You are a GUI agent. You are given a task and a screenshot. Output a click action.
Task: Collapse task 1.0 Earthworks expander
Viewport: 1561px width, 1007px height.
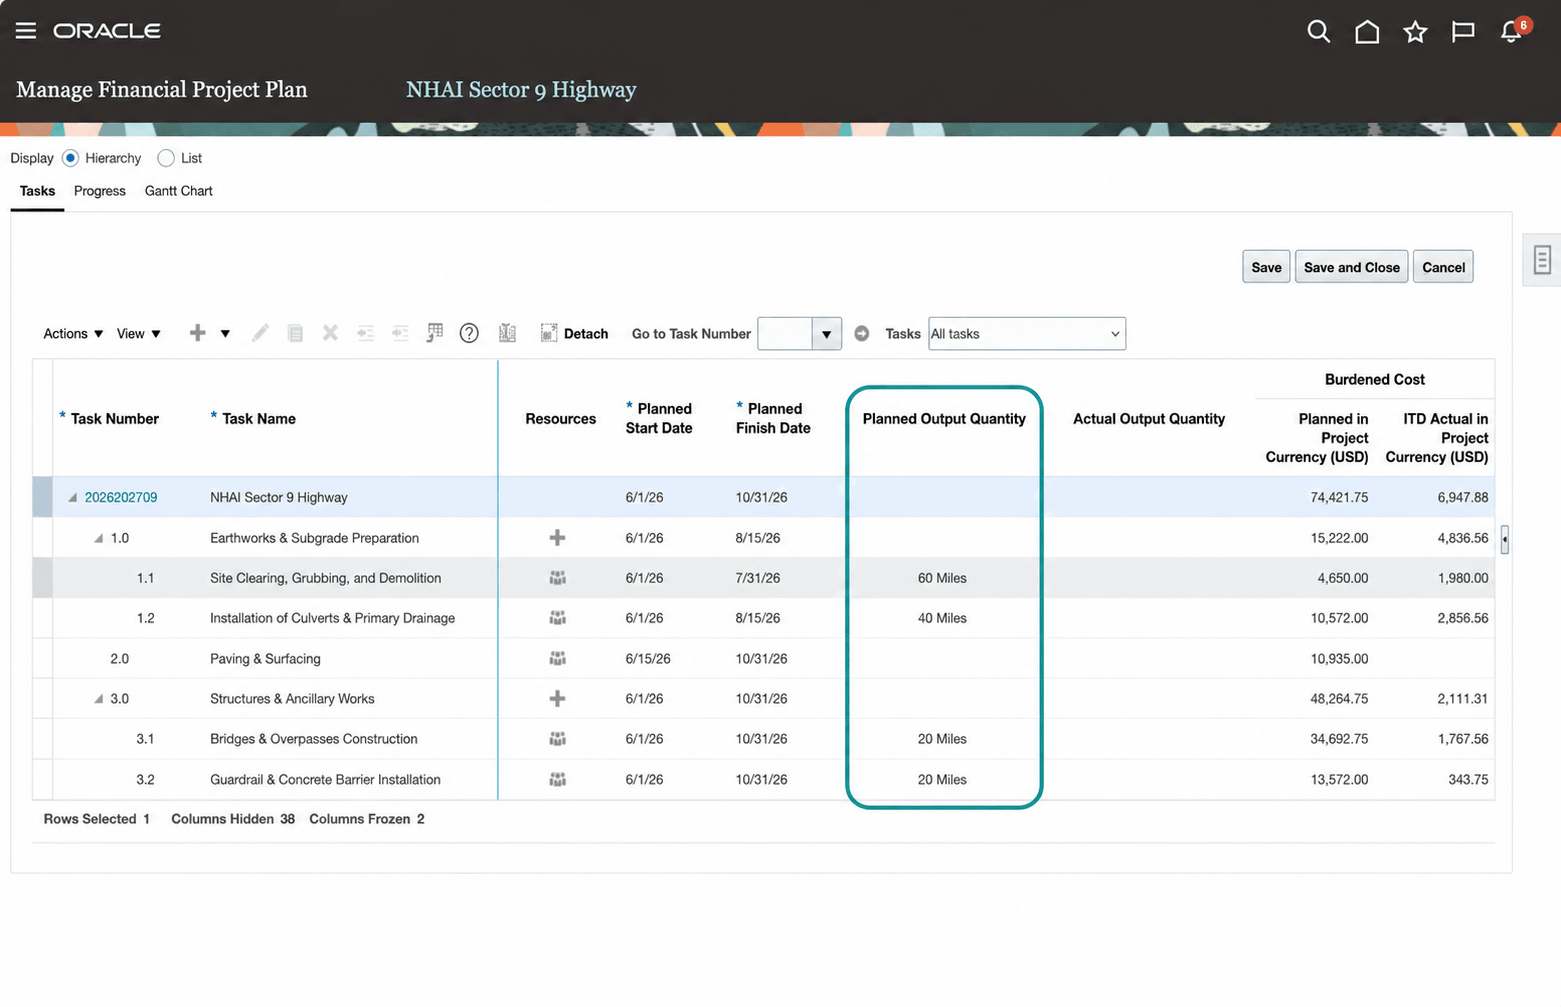coord(98,538)
